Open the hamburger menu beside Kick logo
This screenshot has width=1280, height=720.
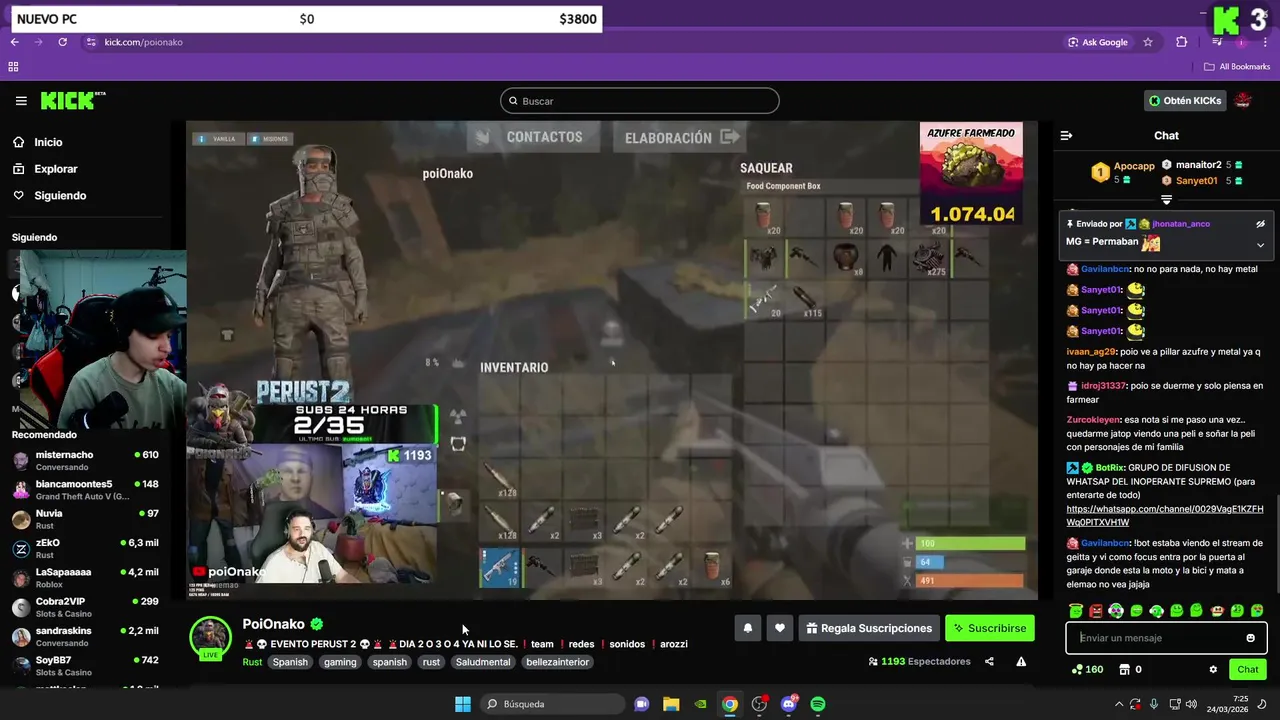pyautogui.click(x=21, y=101)
